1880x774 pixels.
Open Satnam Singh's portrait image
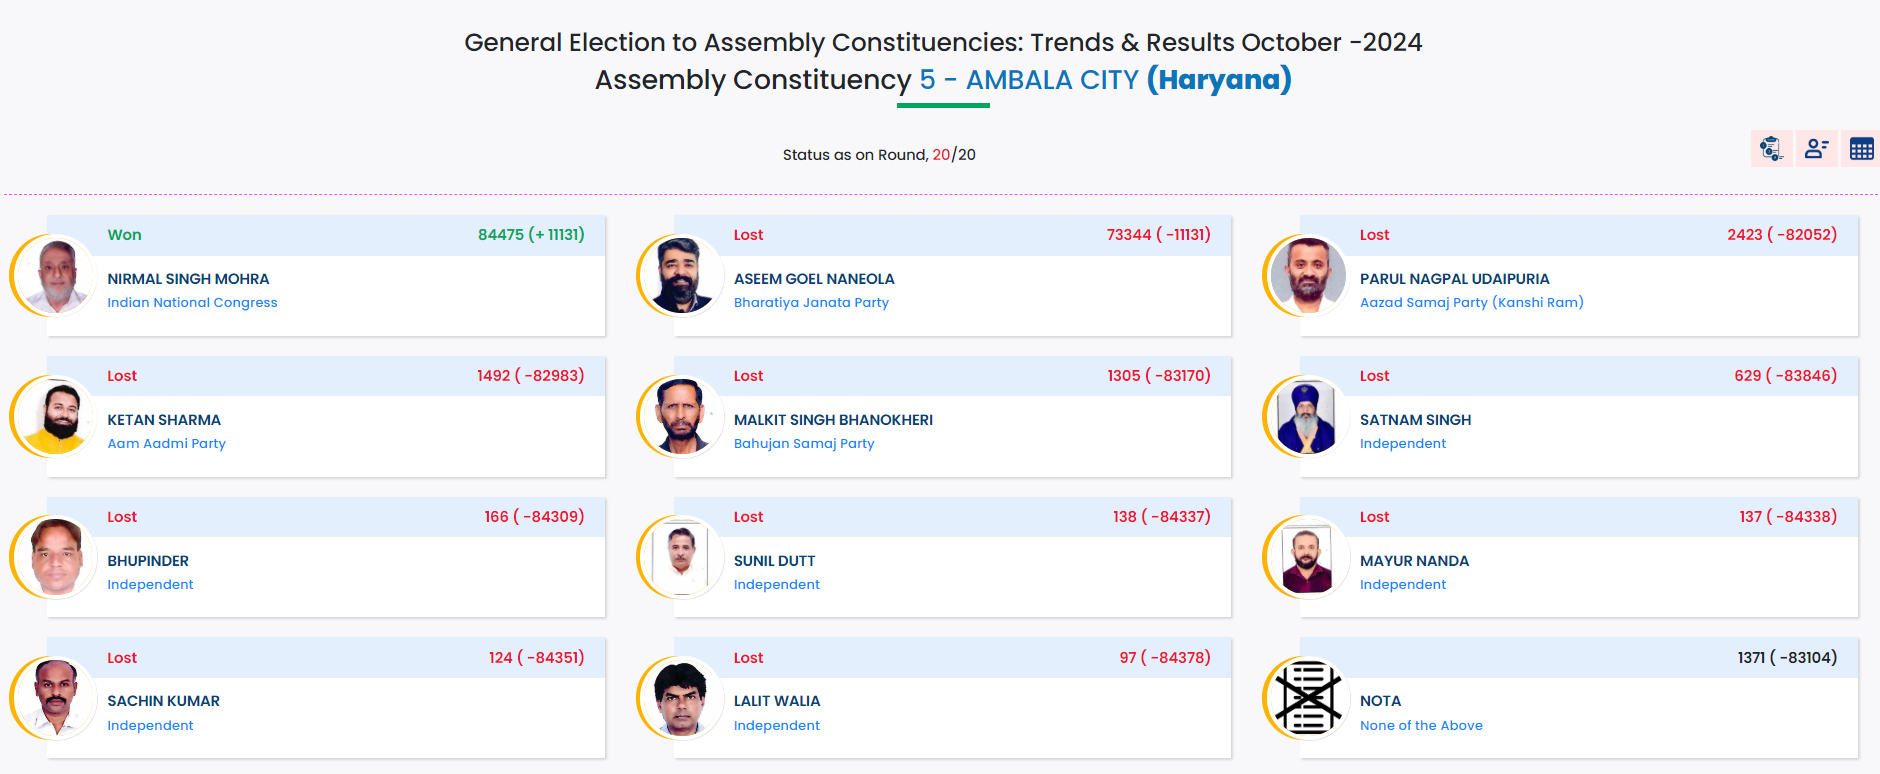1308,416
